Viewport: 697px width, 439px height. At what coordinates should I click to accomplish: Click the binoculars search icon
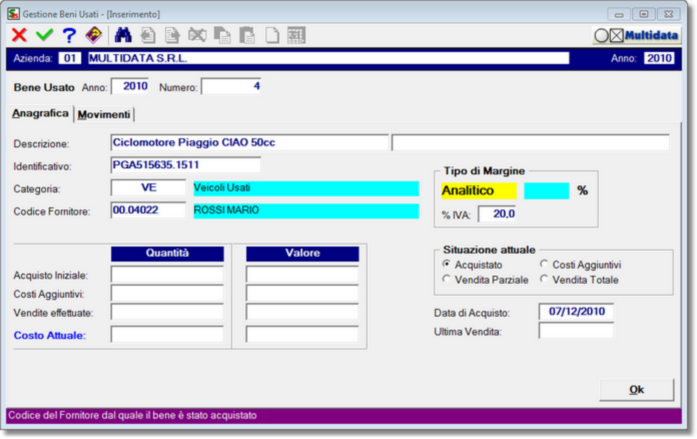tap(123, 35)
